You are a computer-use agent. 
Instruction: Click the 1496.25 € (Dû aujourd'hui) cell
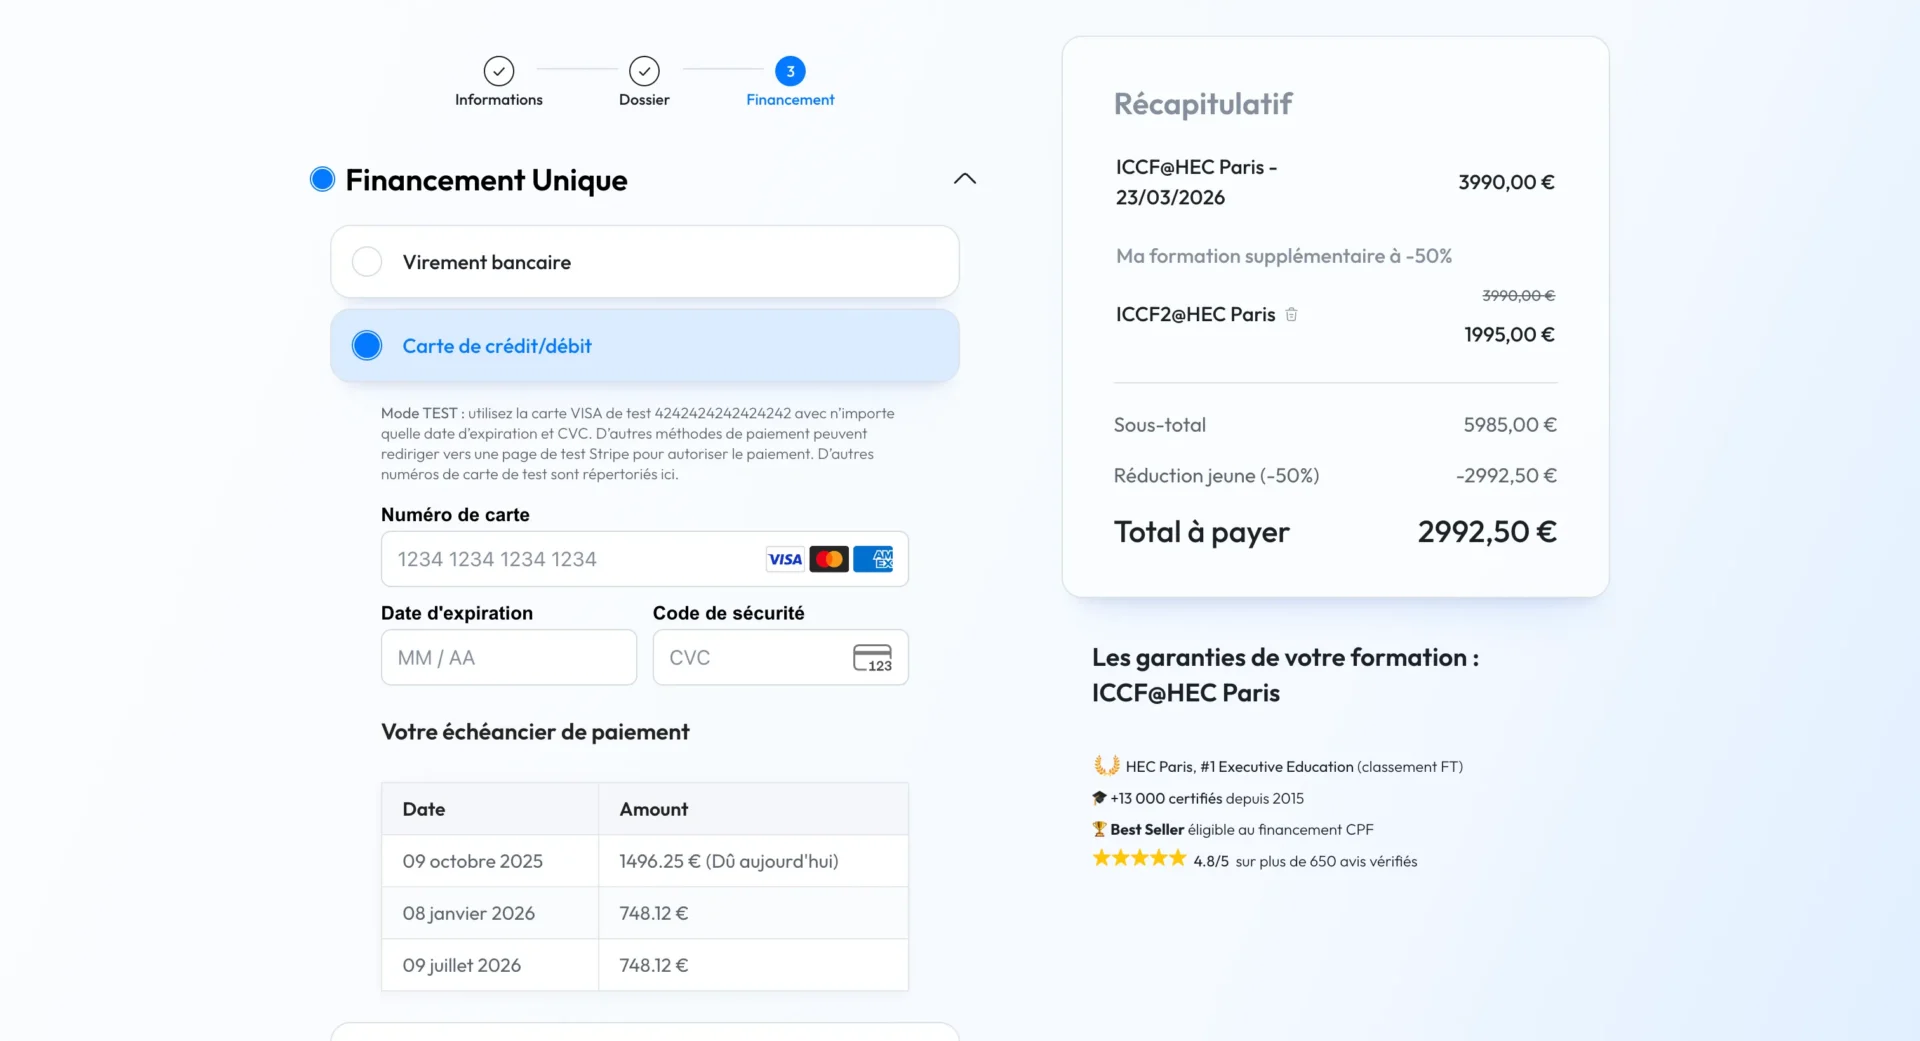[x=753, y=861]
